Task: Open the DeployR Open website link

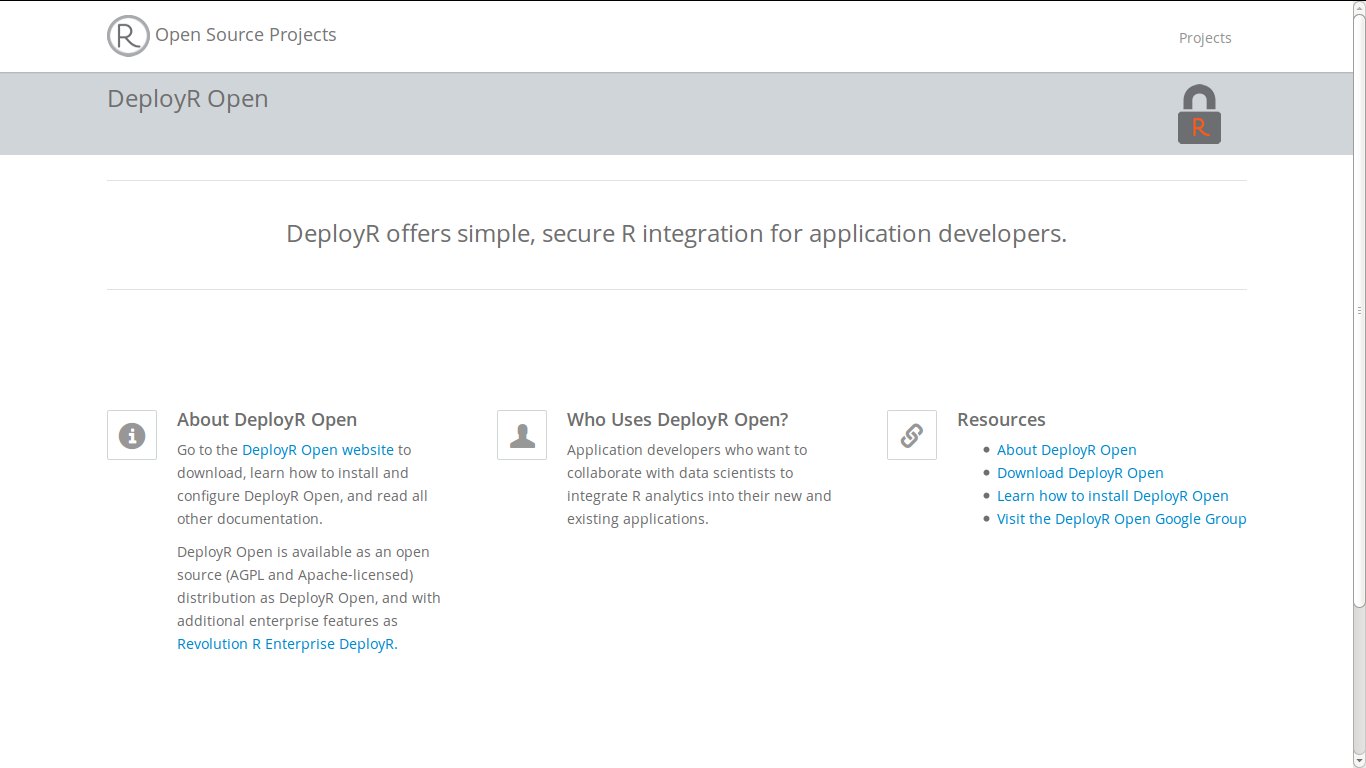Action: 318,450
